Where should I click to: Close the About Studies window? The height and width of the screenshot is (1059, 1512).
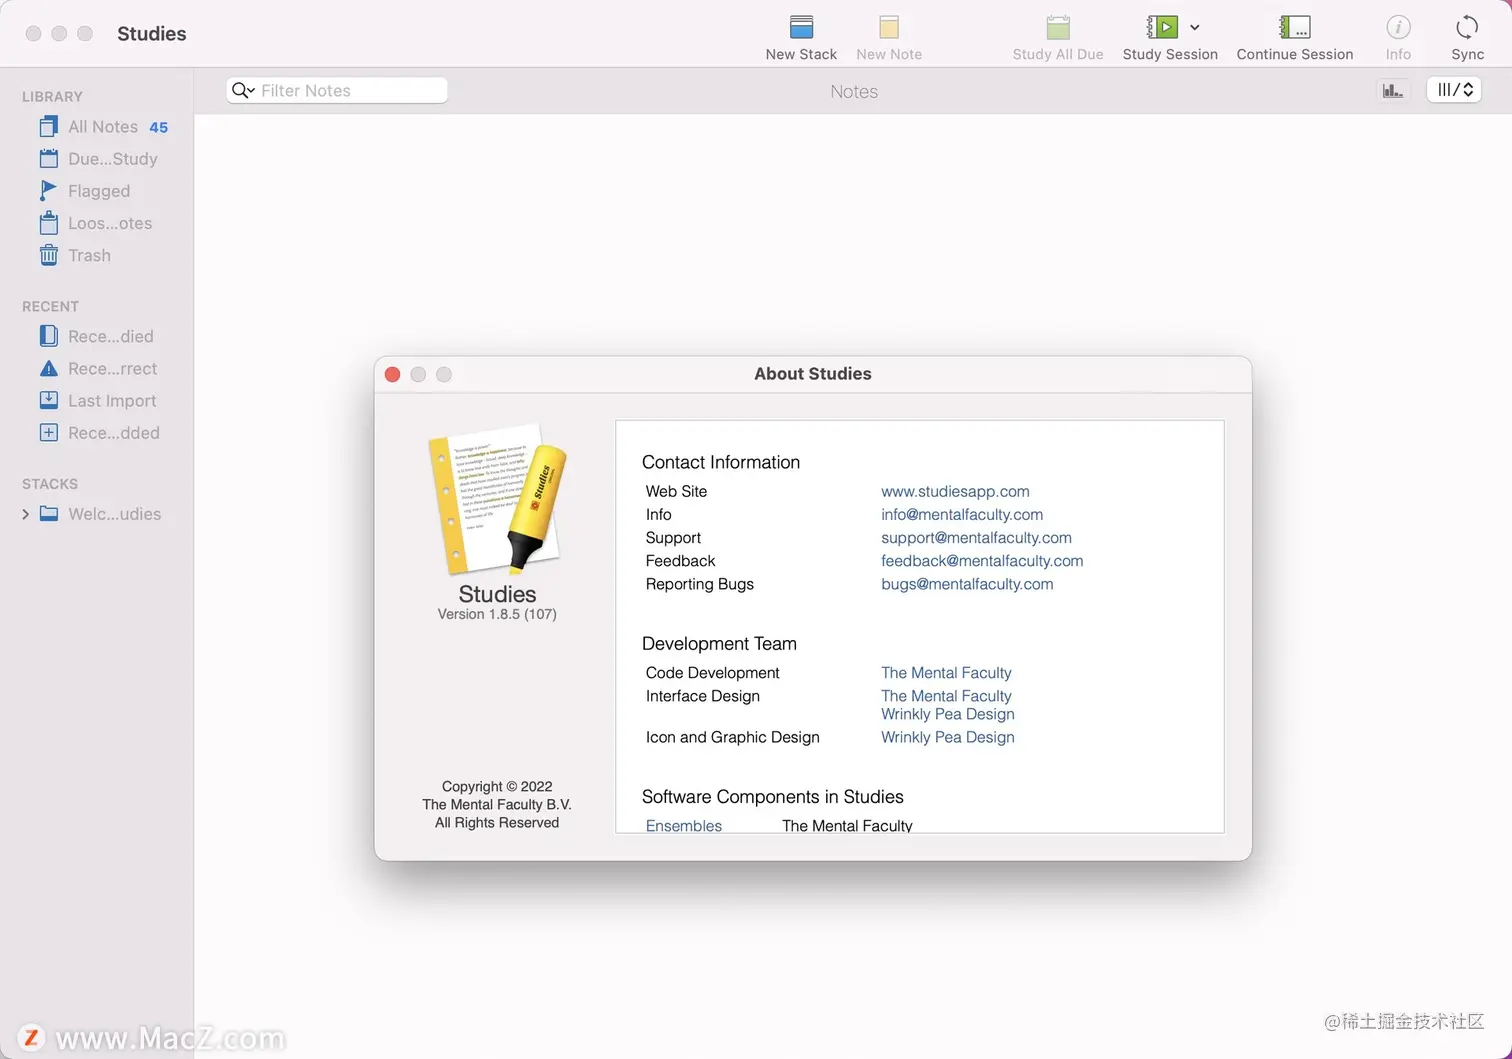[x=392, y=374]
